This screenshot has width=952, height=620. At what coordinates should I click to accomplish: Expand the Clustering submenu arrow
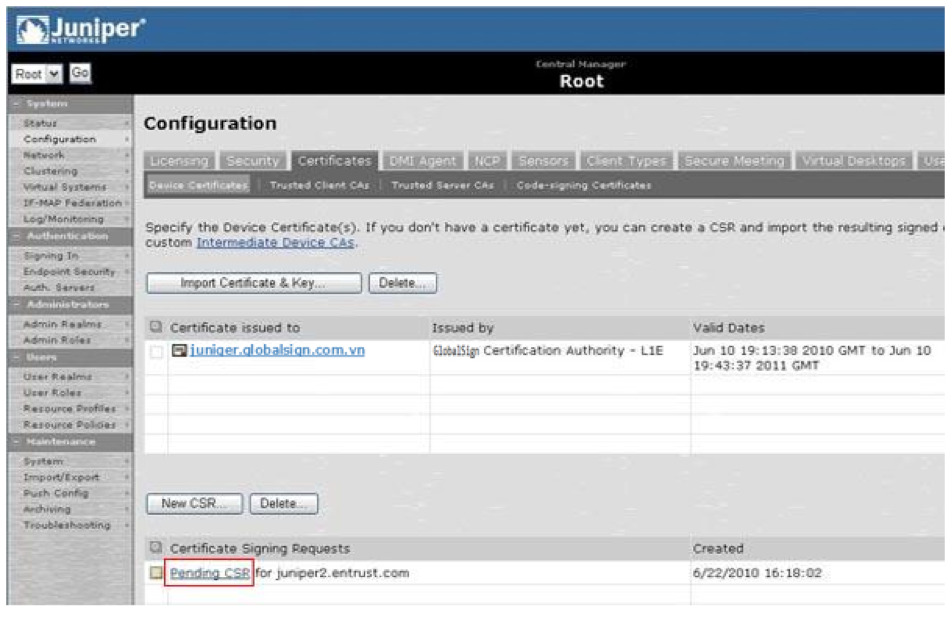tap(127, 171)
